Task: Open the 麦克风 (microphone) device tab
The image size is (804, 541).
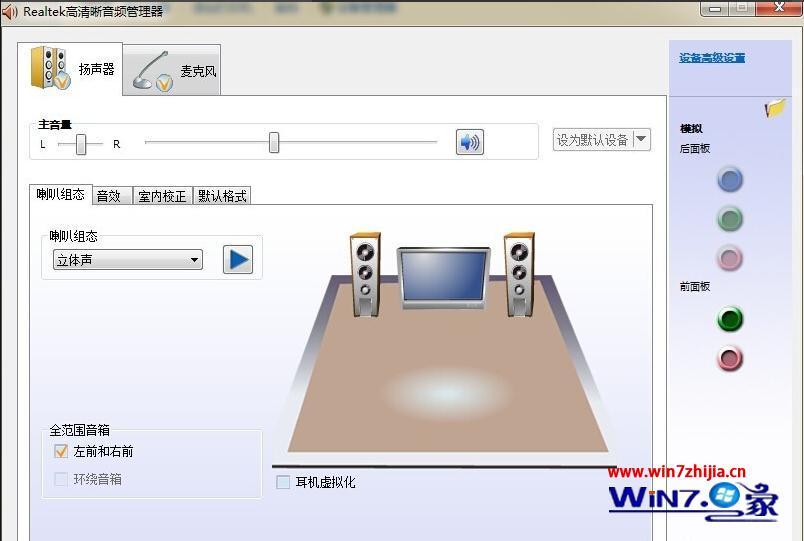Action: (x=172, y=70)
